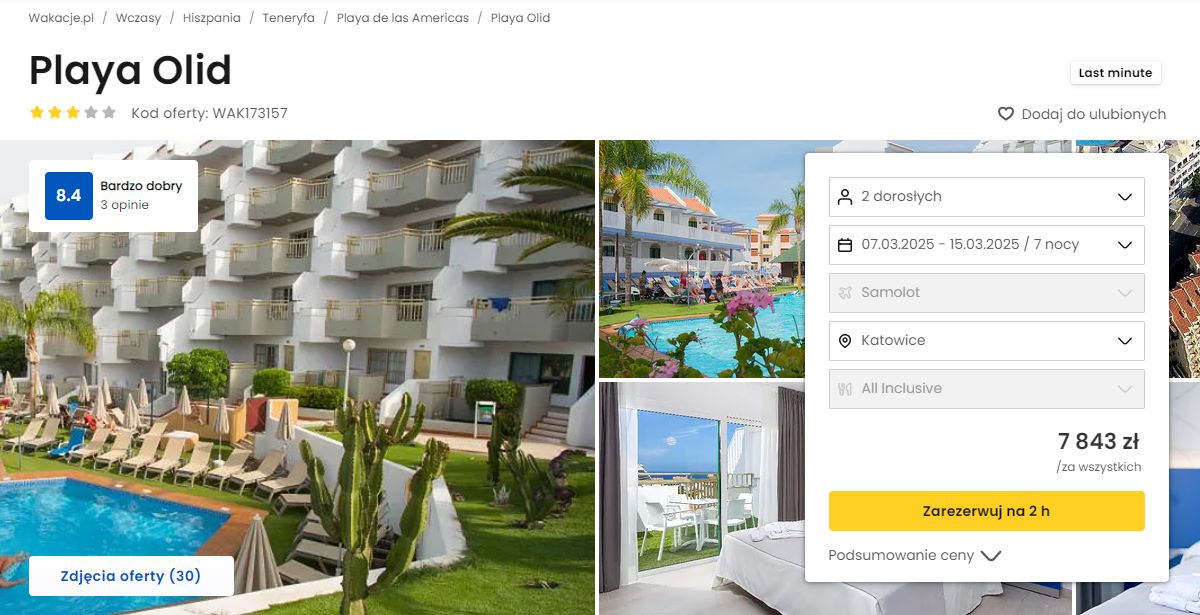1200x615 pixels.
Task: Open Playa de las Americas breadcrumb
Action: point(403,18)
